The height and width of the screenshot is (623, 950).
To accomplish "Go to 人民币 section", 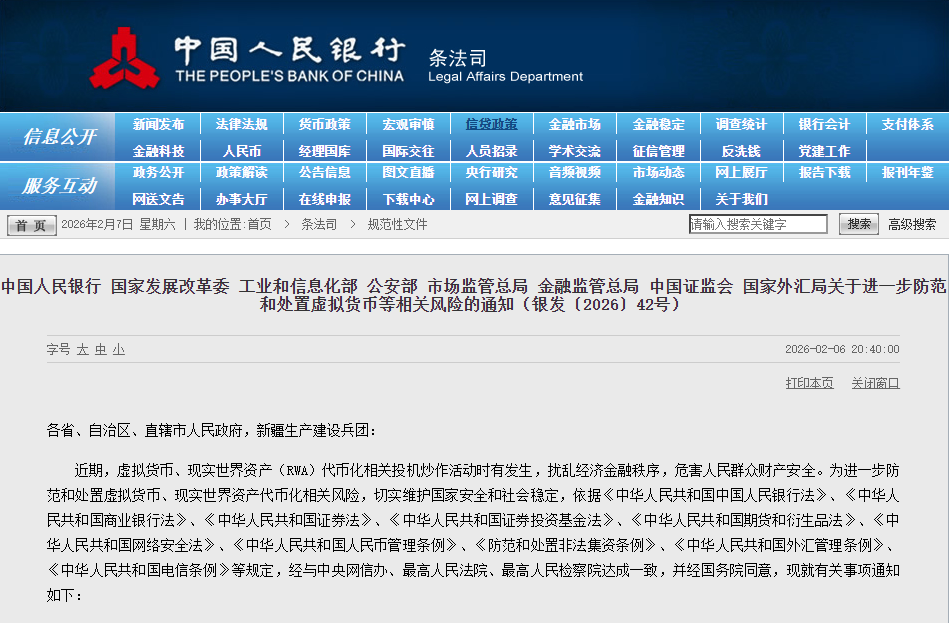I will tap(241, 151).
